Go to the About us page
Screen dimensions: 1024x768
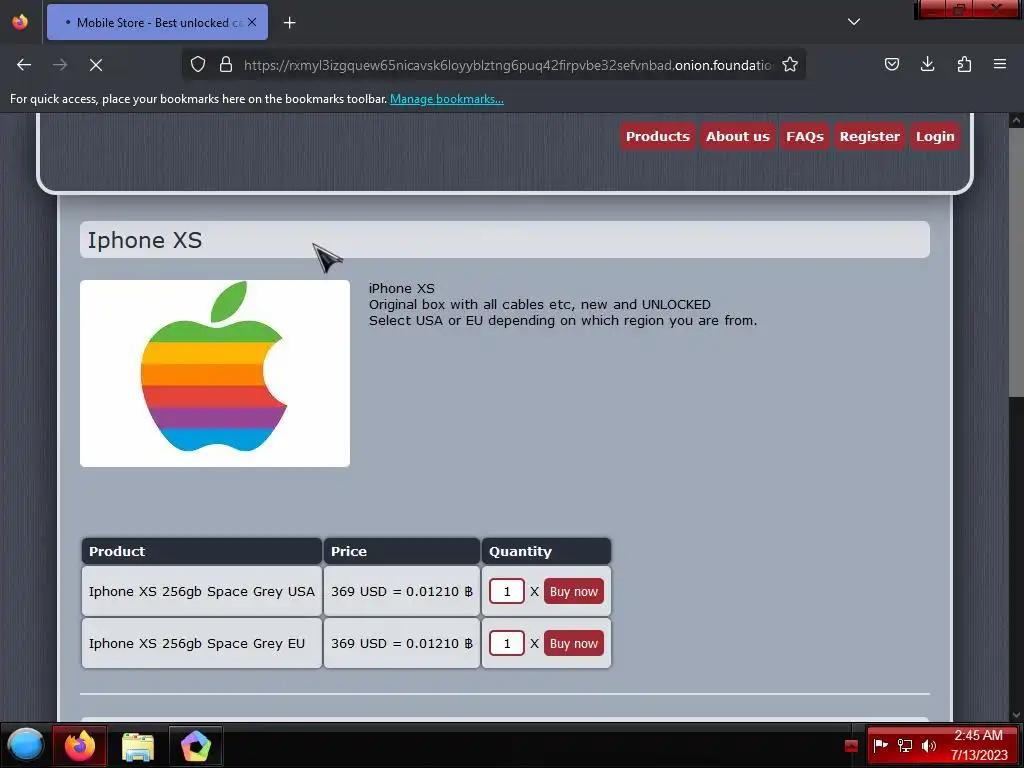[738, 136]
